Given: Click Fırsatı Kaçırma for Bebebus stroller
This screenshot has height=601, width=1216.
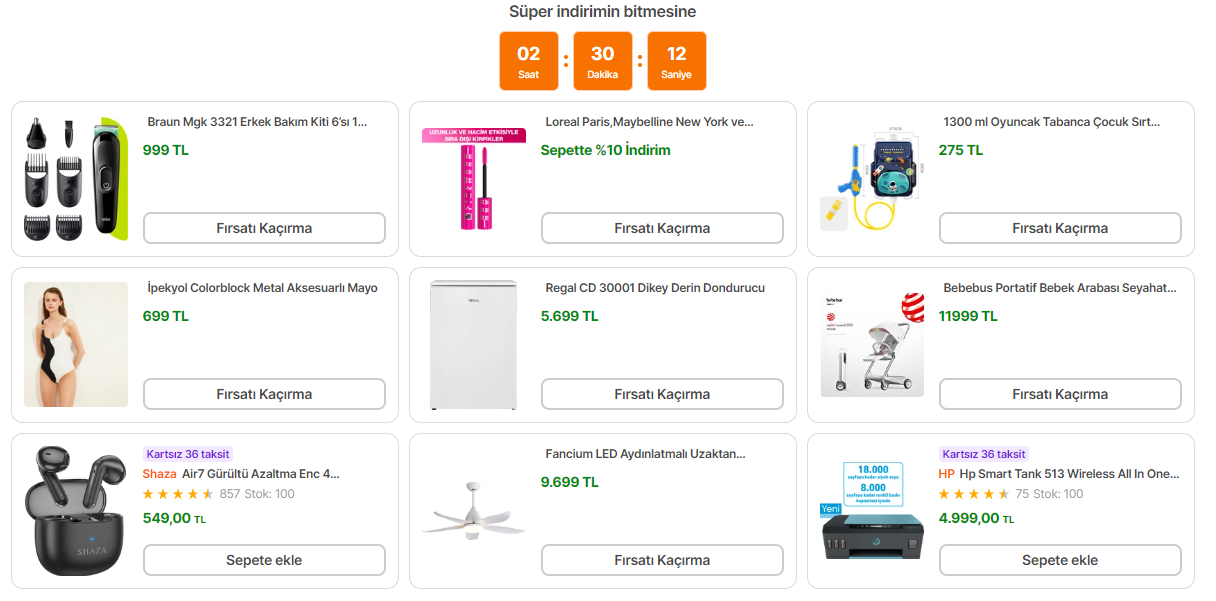Looking at the screenshot, I should pos(1060,394).
